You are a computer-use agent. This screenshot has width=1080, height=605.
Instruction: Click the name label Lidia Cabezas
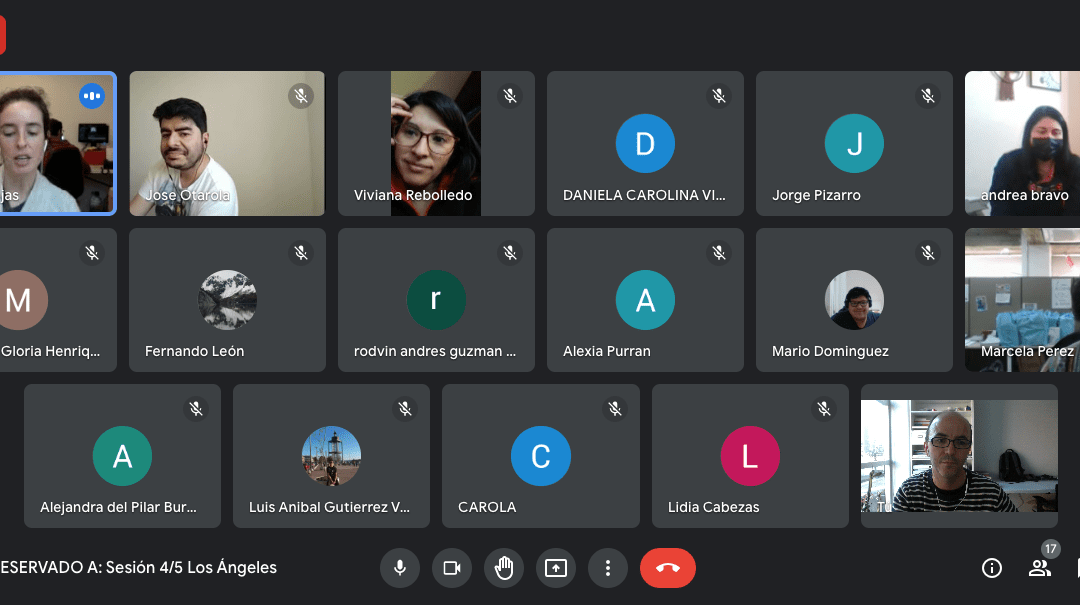[714, 507]
